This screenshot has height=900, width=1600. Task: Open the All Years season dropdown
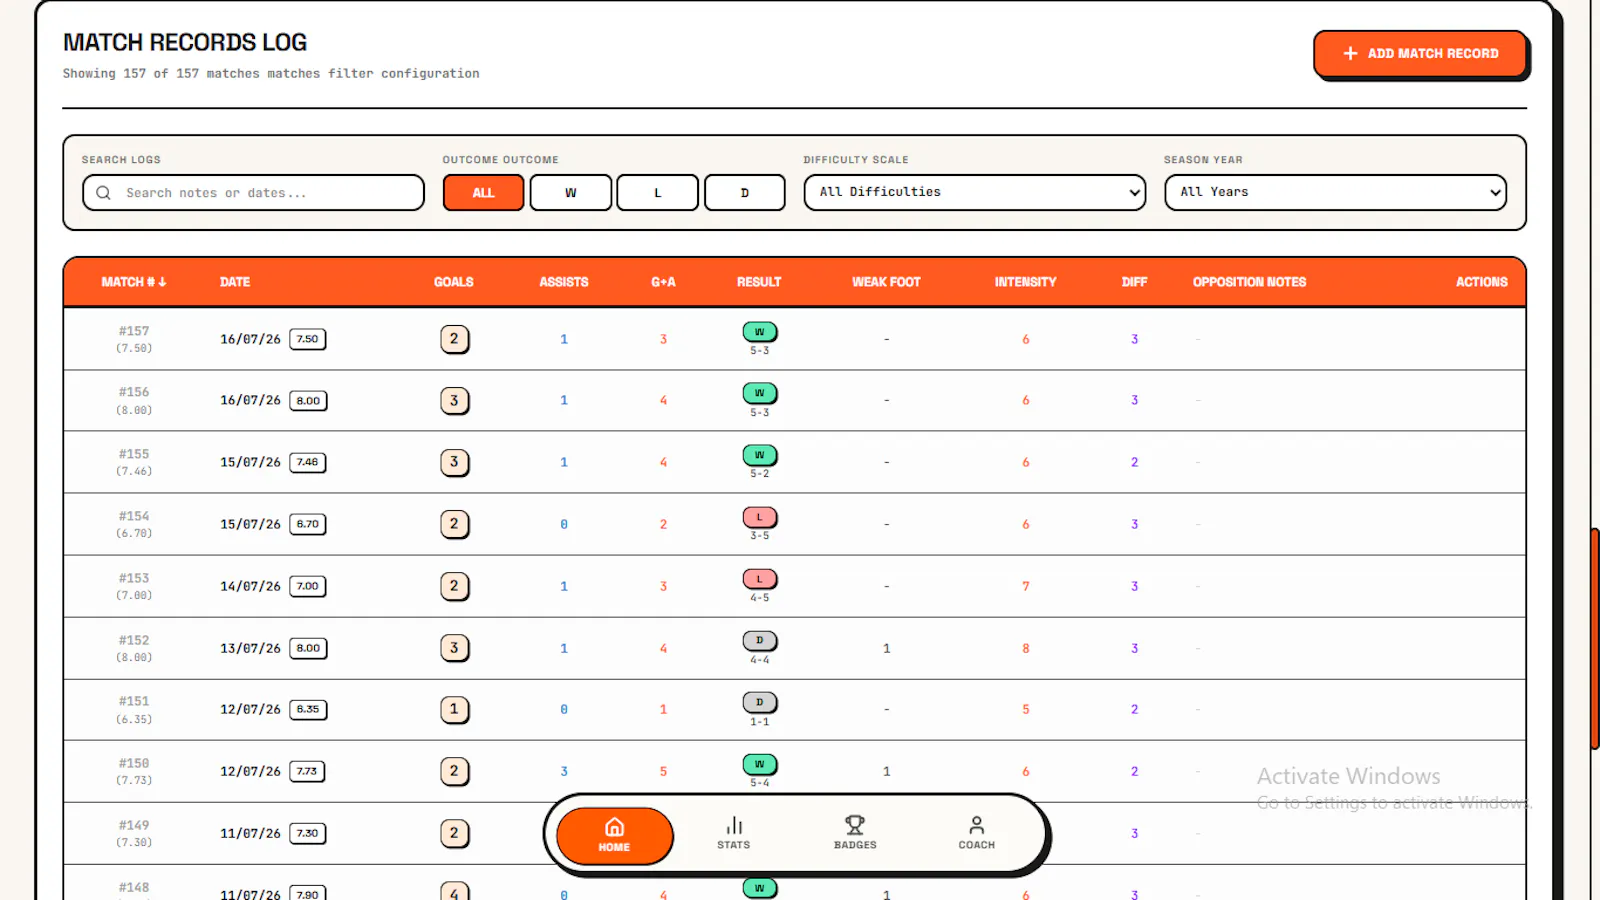[1335, 192]
